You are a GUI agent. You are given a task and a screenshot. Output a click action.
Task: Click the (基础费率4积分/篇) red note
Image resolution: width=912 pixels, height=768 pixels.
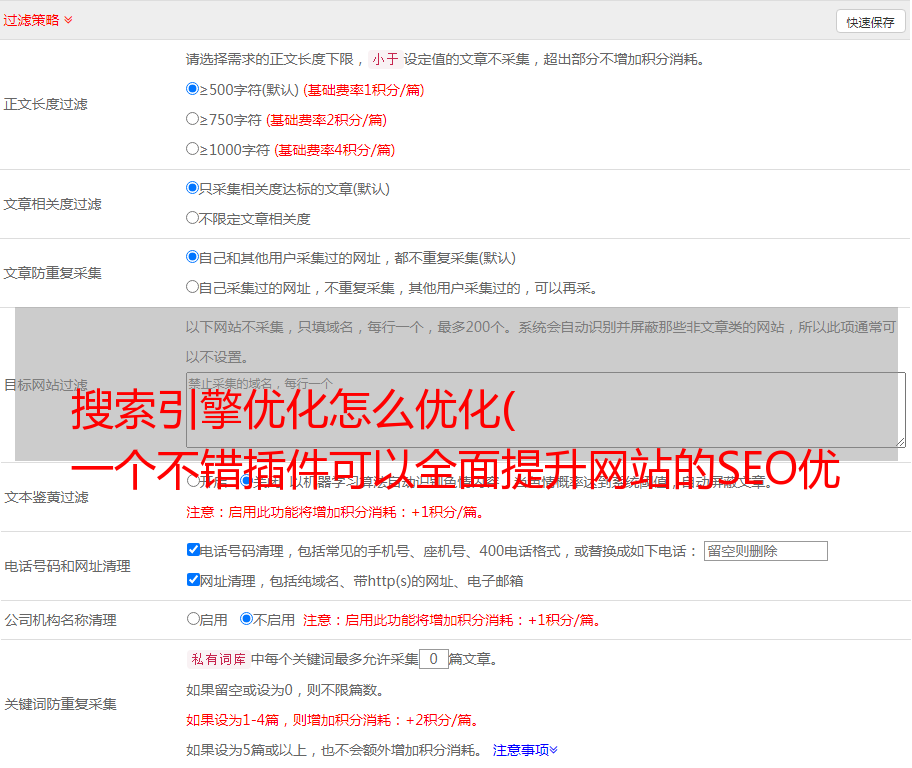click(x=335, y=150)
